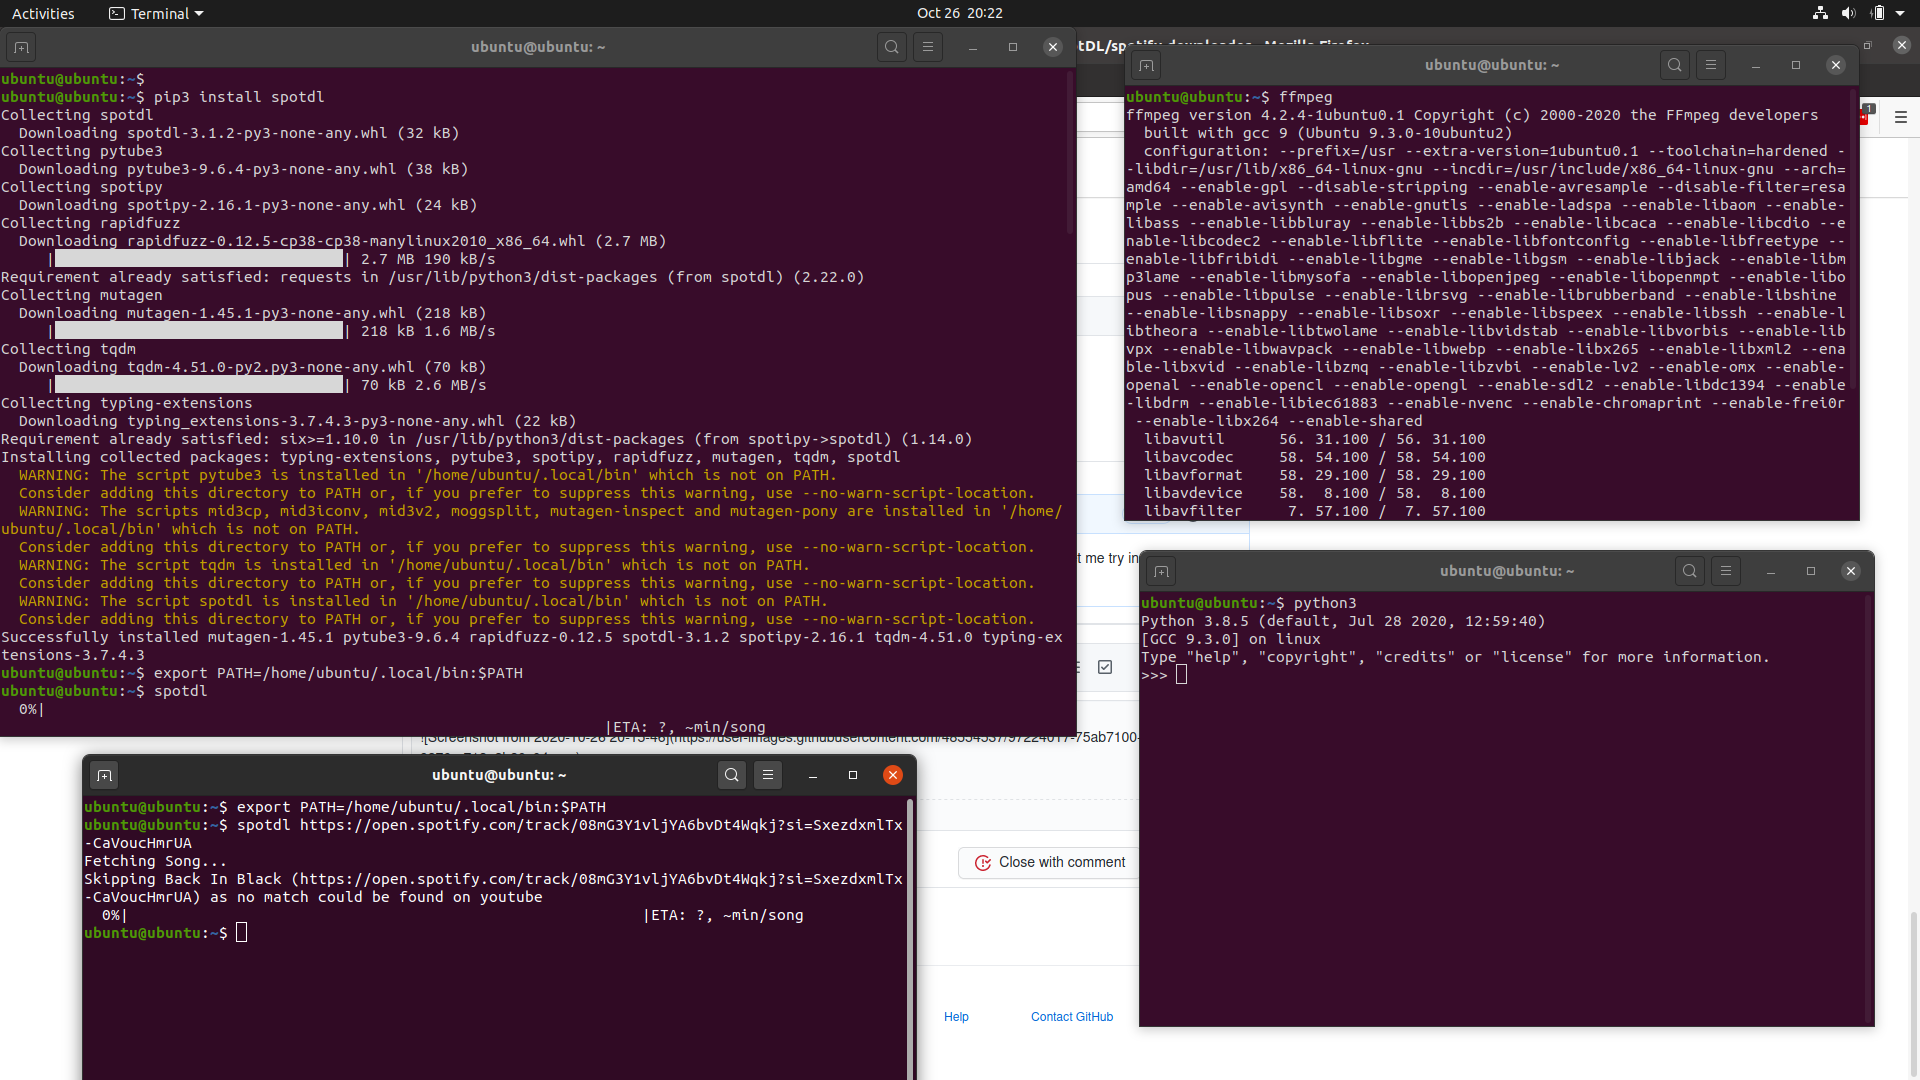Viewport: 1920px width, 1080px height.
Task: Minimize the pip3 install terminal
Action: pyautogui.click(x=973, y=47)
